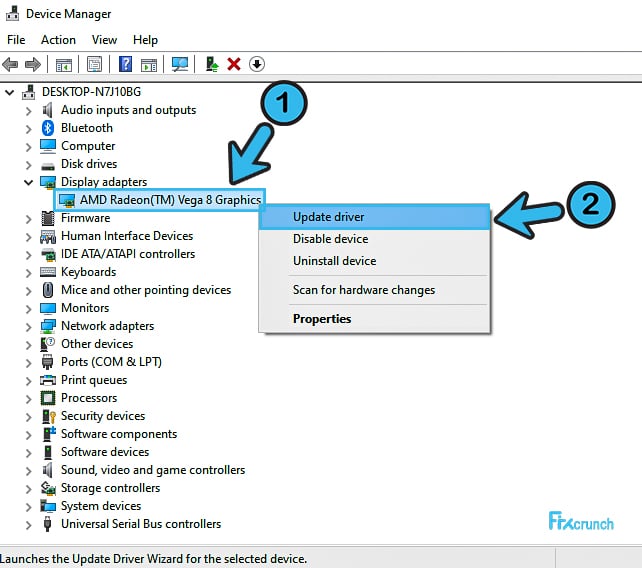The width and height of the screenshot is (642, 568).
Task: Click the Disk drives icon
Action: 48,166
